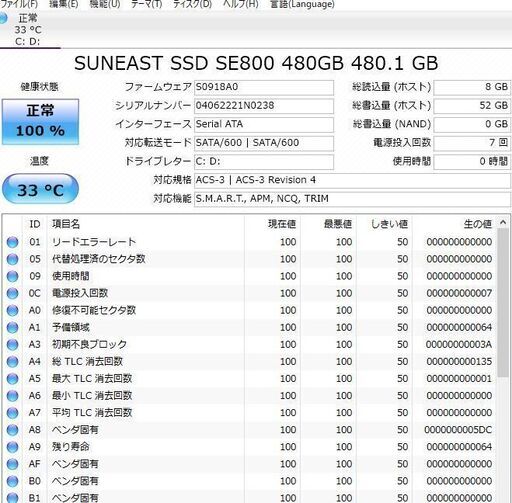Viewport: 512px width, 503px height.
Task: Click status icon for row A9 残り寿命
Action: pyautogui.click(x=12, y=447)
